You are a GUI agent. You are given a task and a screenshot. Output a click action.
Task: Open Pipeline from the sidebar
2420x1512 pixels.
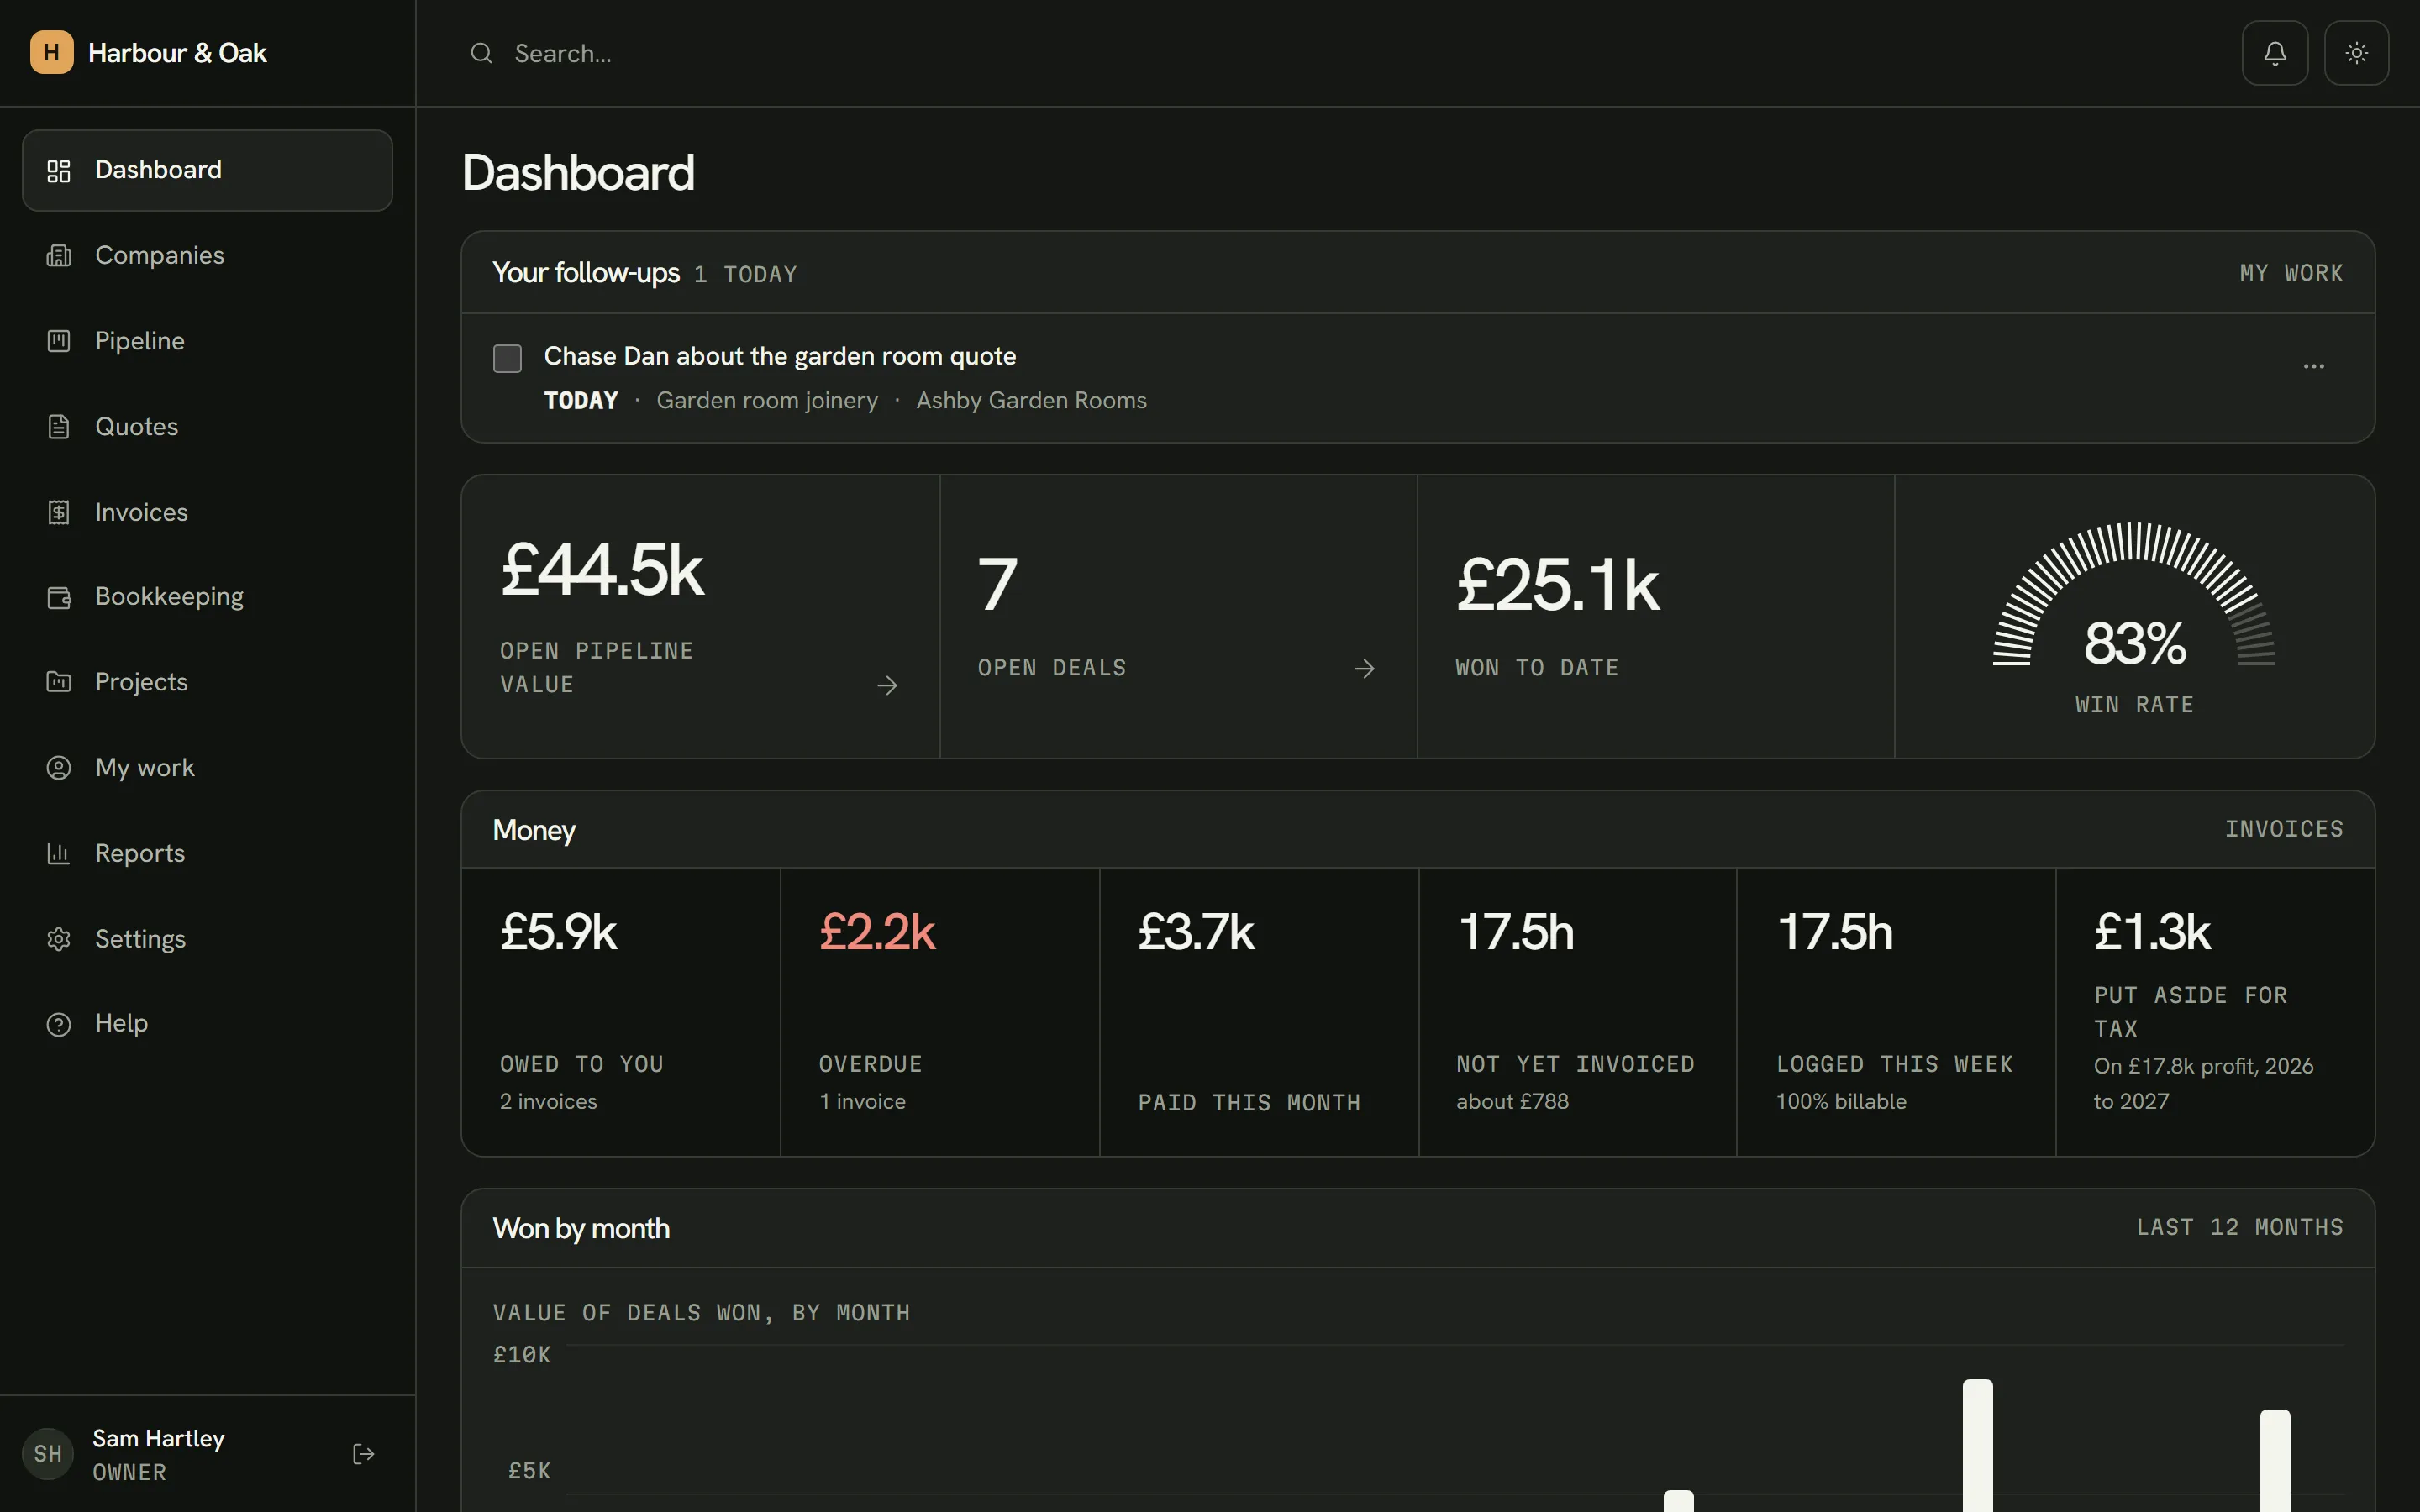[207, 341]
